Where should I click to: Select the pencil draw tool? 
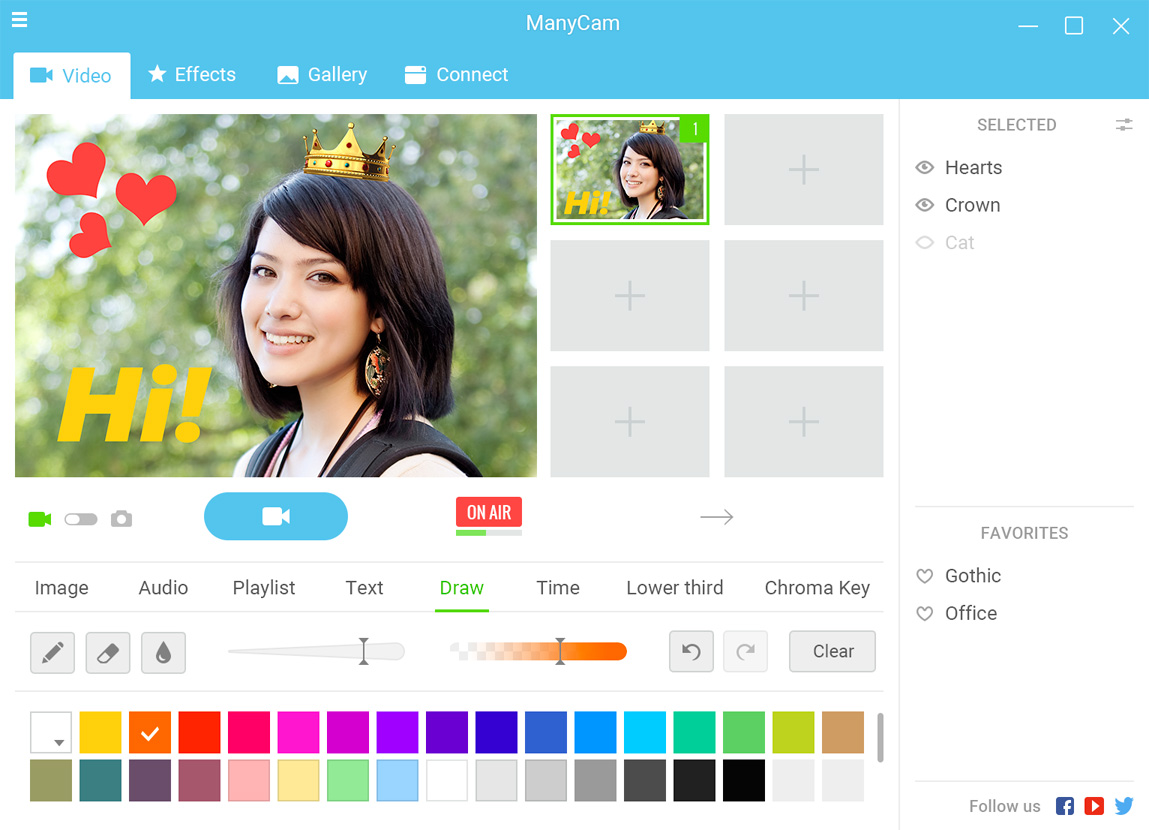coord(52,652)
